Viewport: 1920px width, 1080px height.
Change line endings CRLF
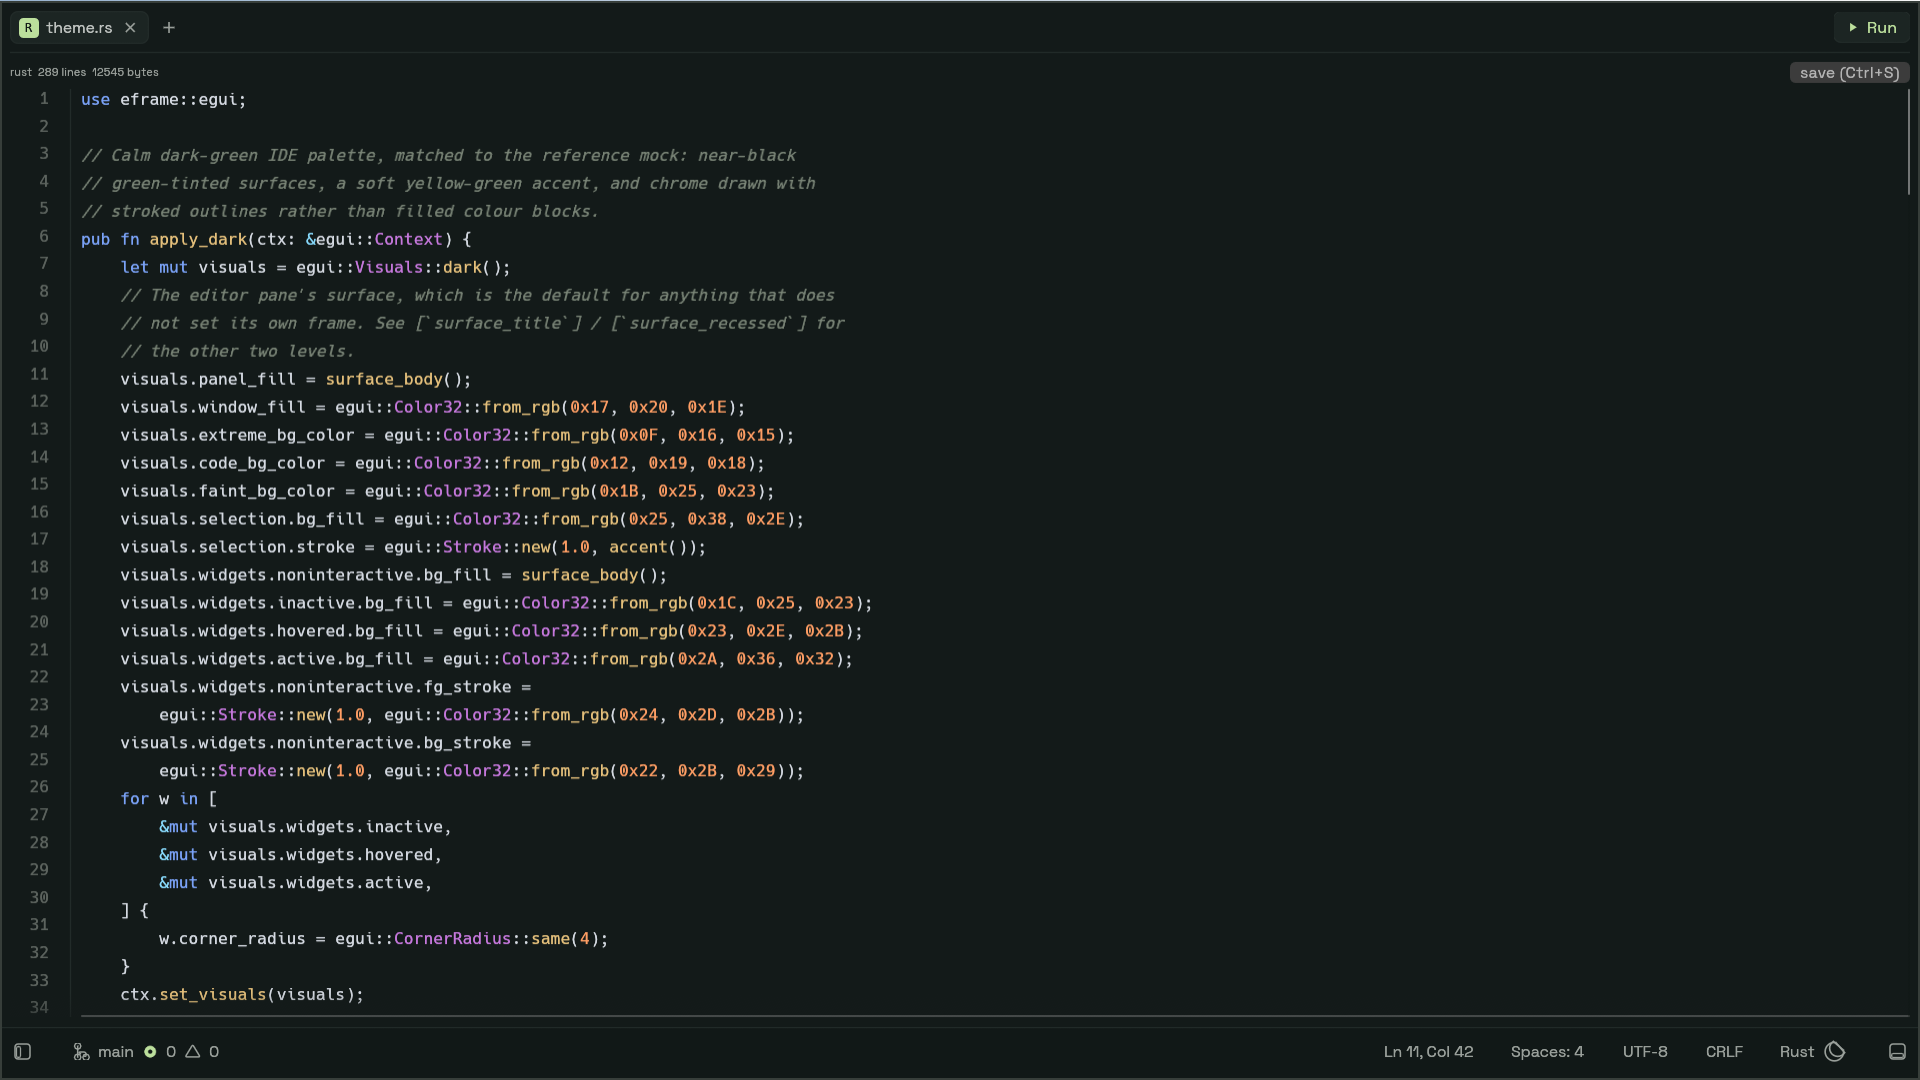pyautogui.click(x=1724, y=1051)
